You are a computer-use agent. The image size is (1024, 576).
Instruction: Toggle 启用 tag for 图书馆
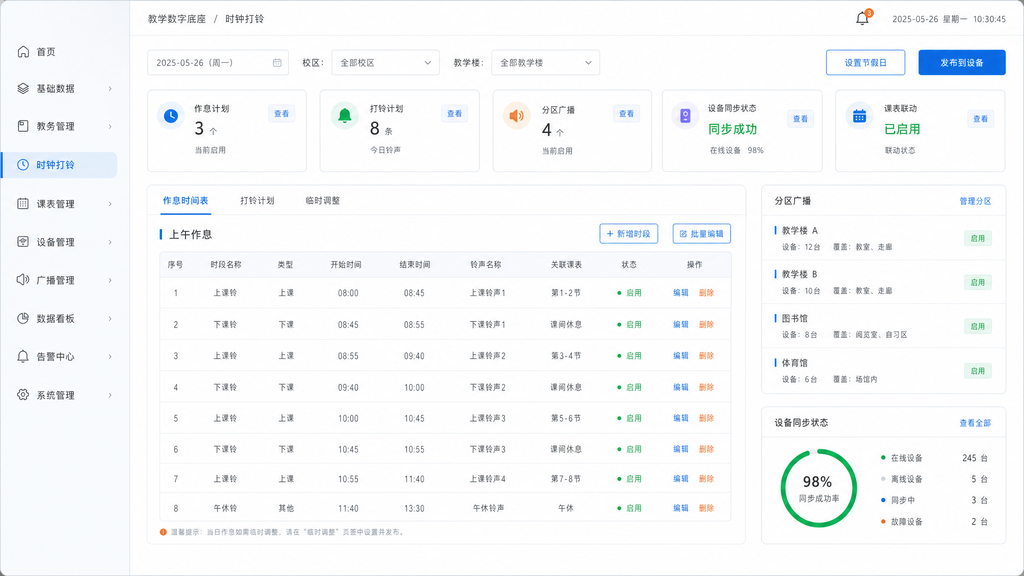978,326
